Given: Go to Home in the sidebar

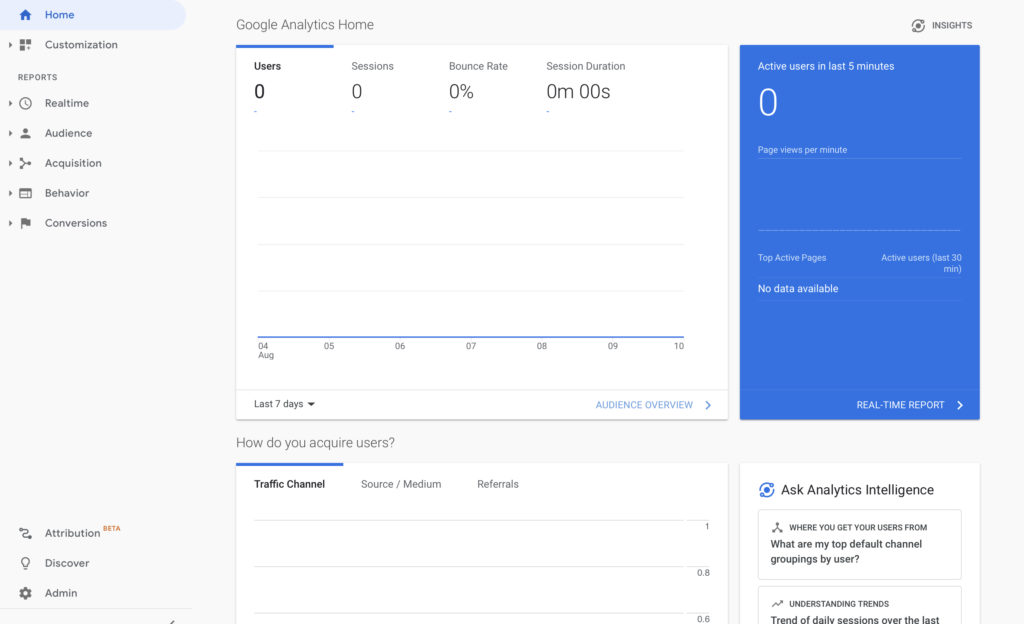Looking at the screenshot, I should pos(59,14).
